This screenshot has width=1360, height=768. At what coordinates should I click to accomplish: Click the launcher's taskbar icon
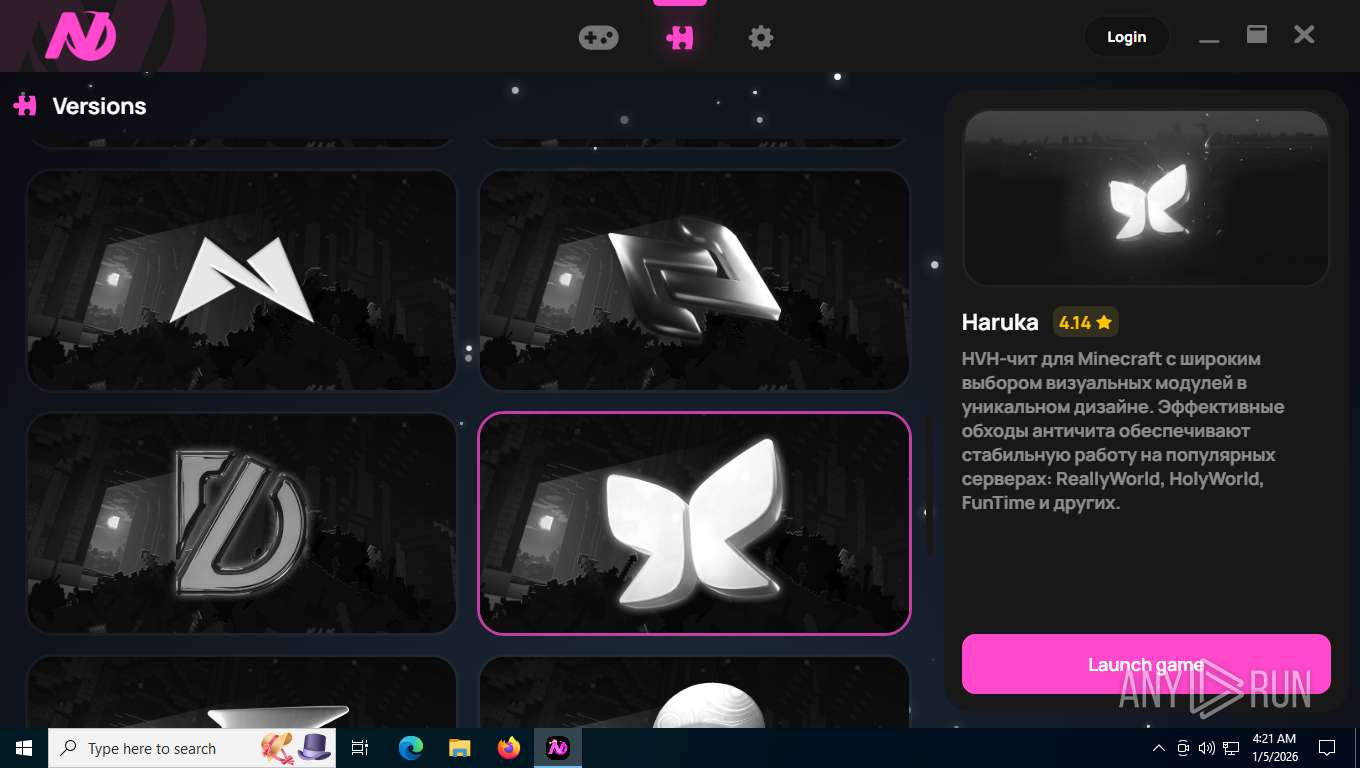click(x=558, y=748)
